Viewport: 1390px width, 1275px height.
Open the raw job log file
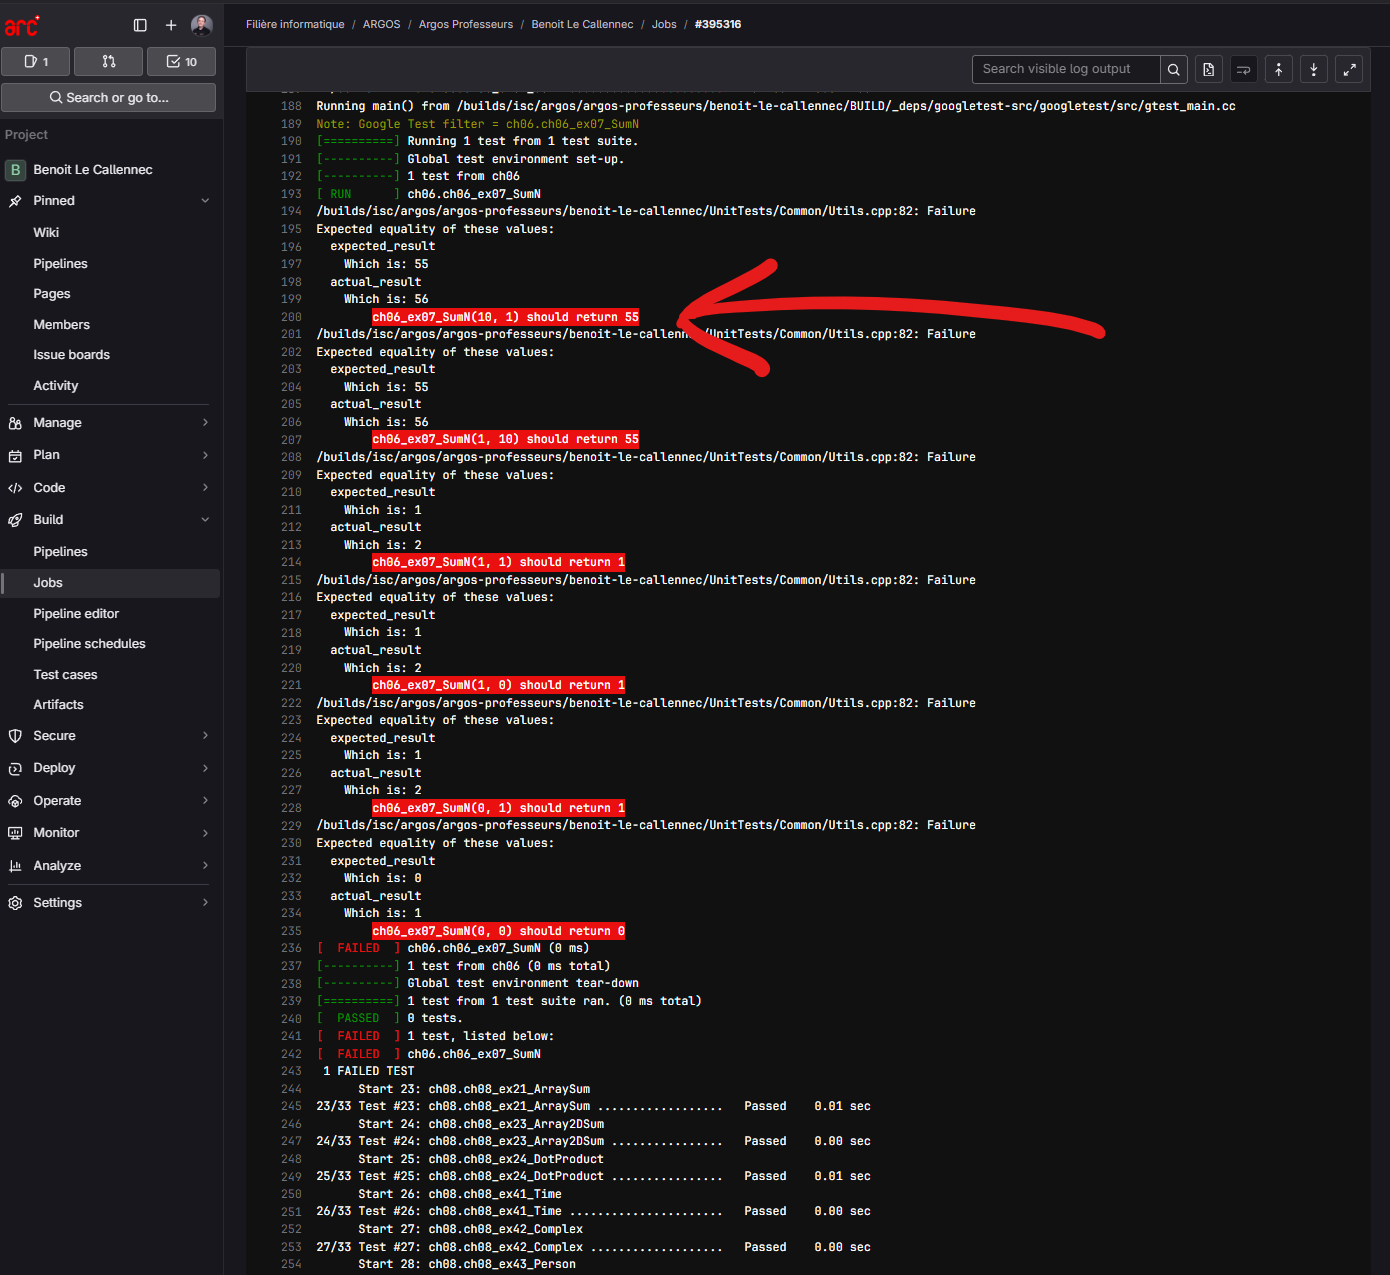pos(1208,69)
